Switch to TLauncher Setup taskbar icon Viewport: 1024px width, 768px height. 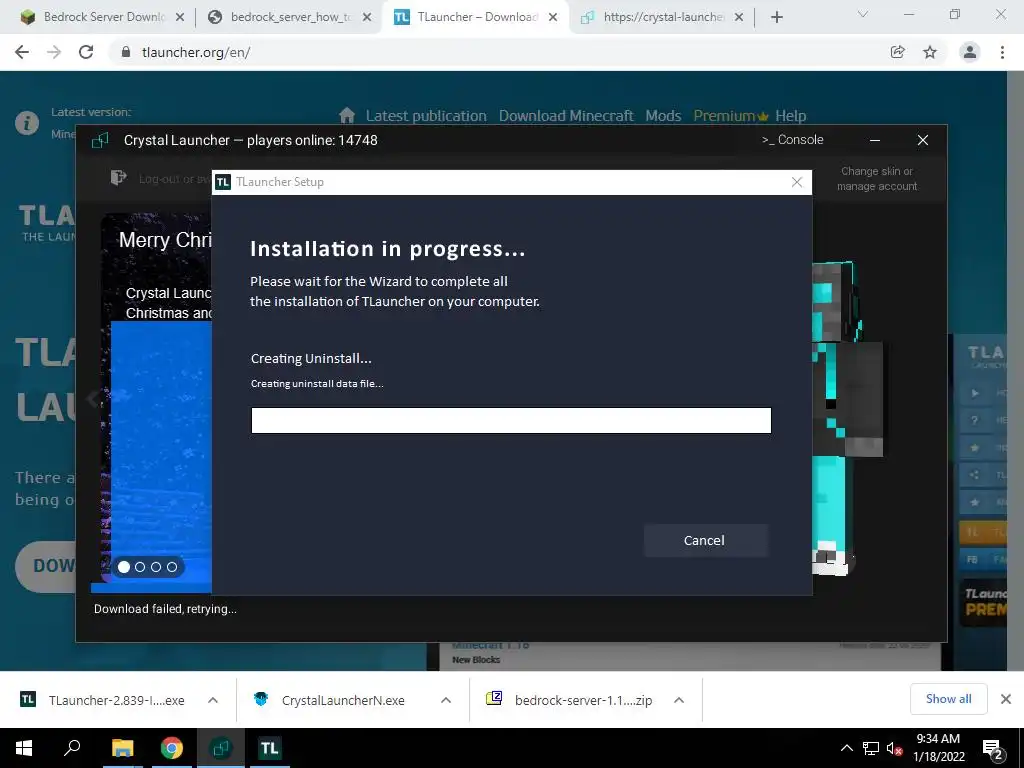point(269,748)
